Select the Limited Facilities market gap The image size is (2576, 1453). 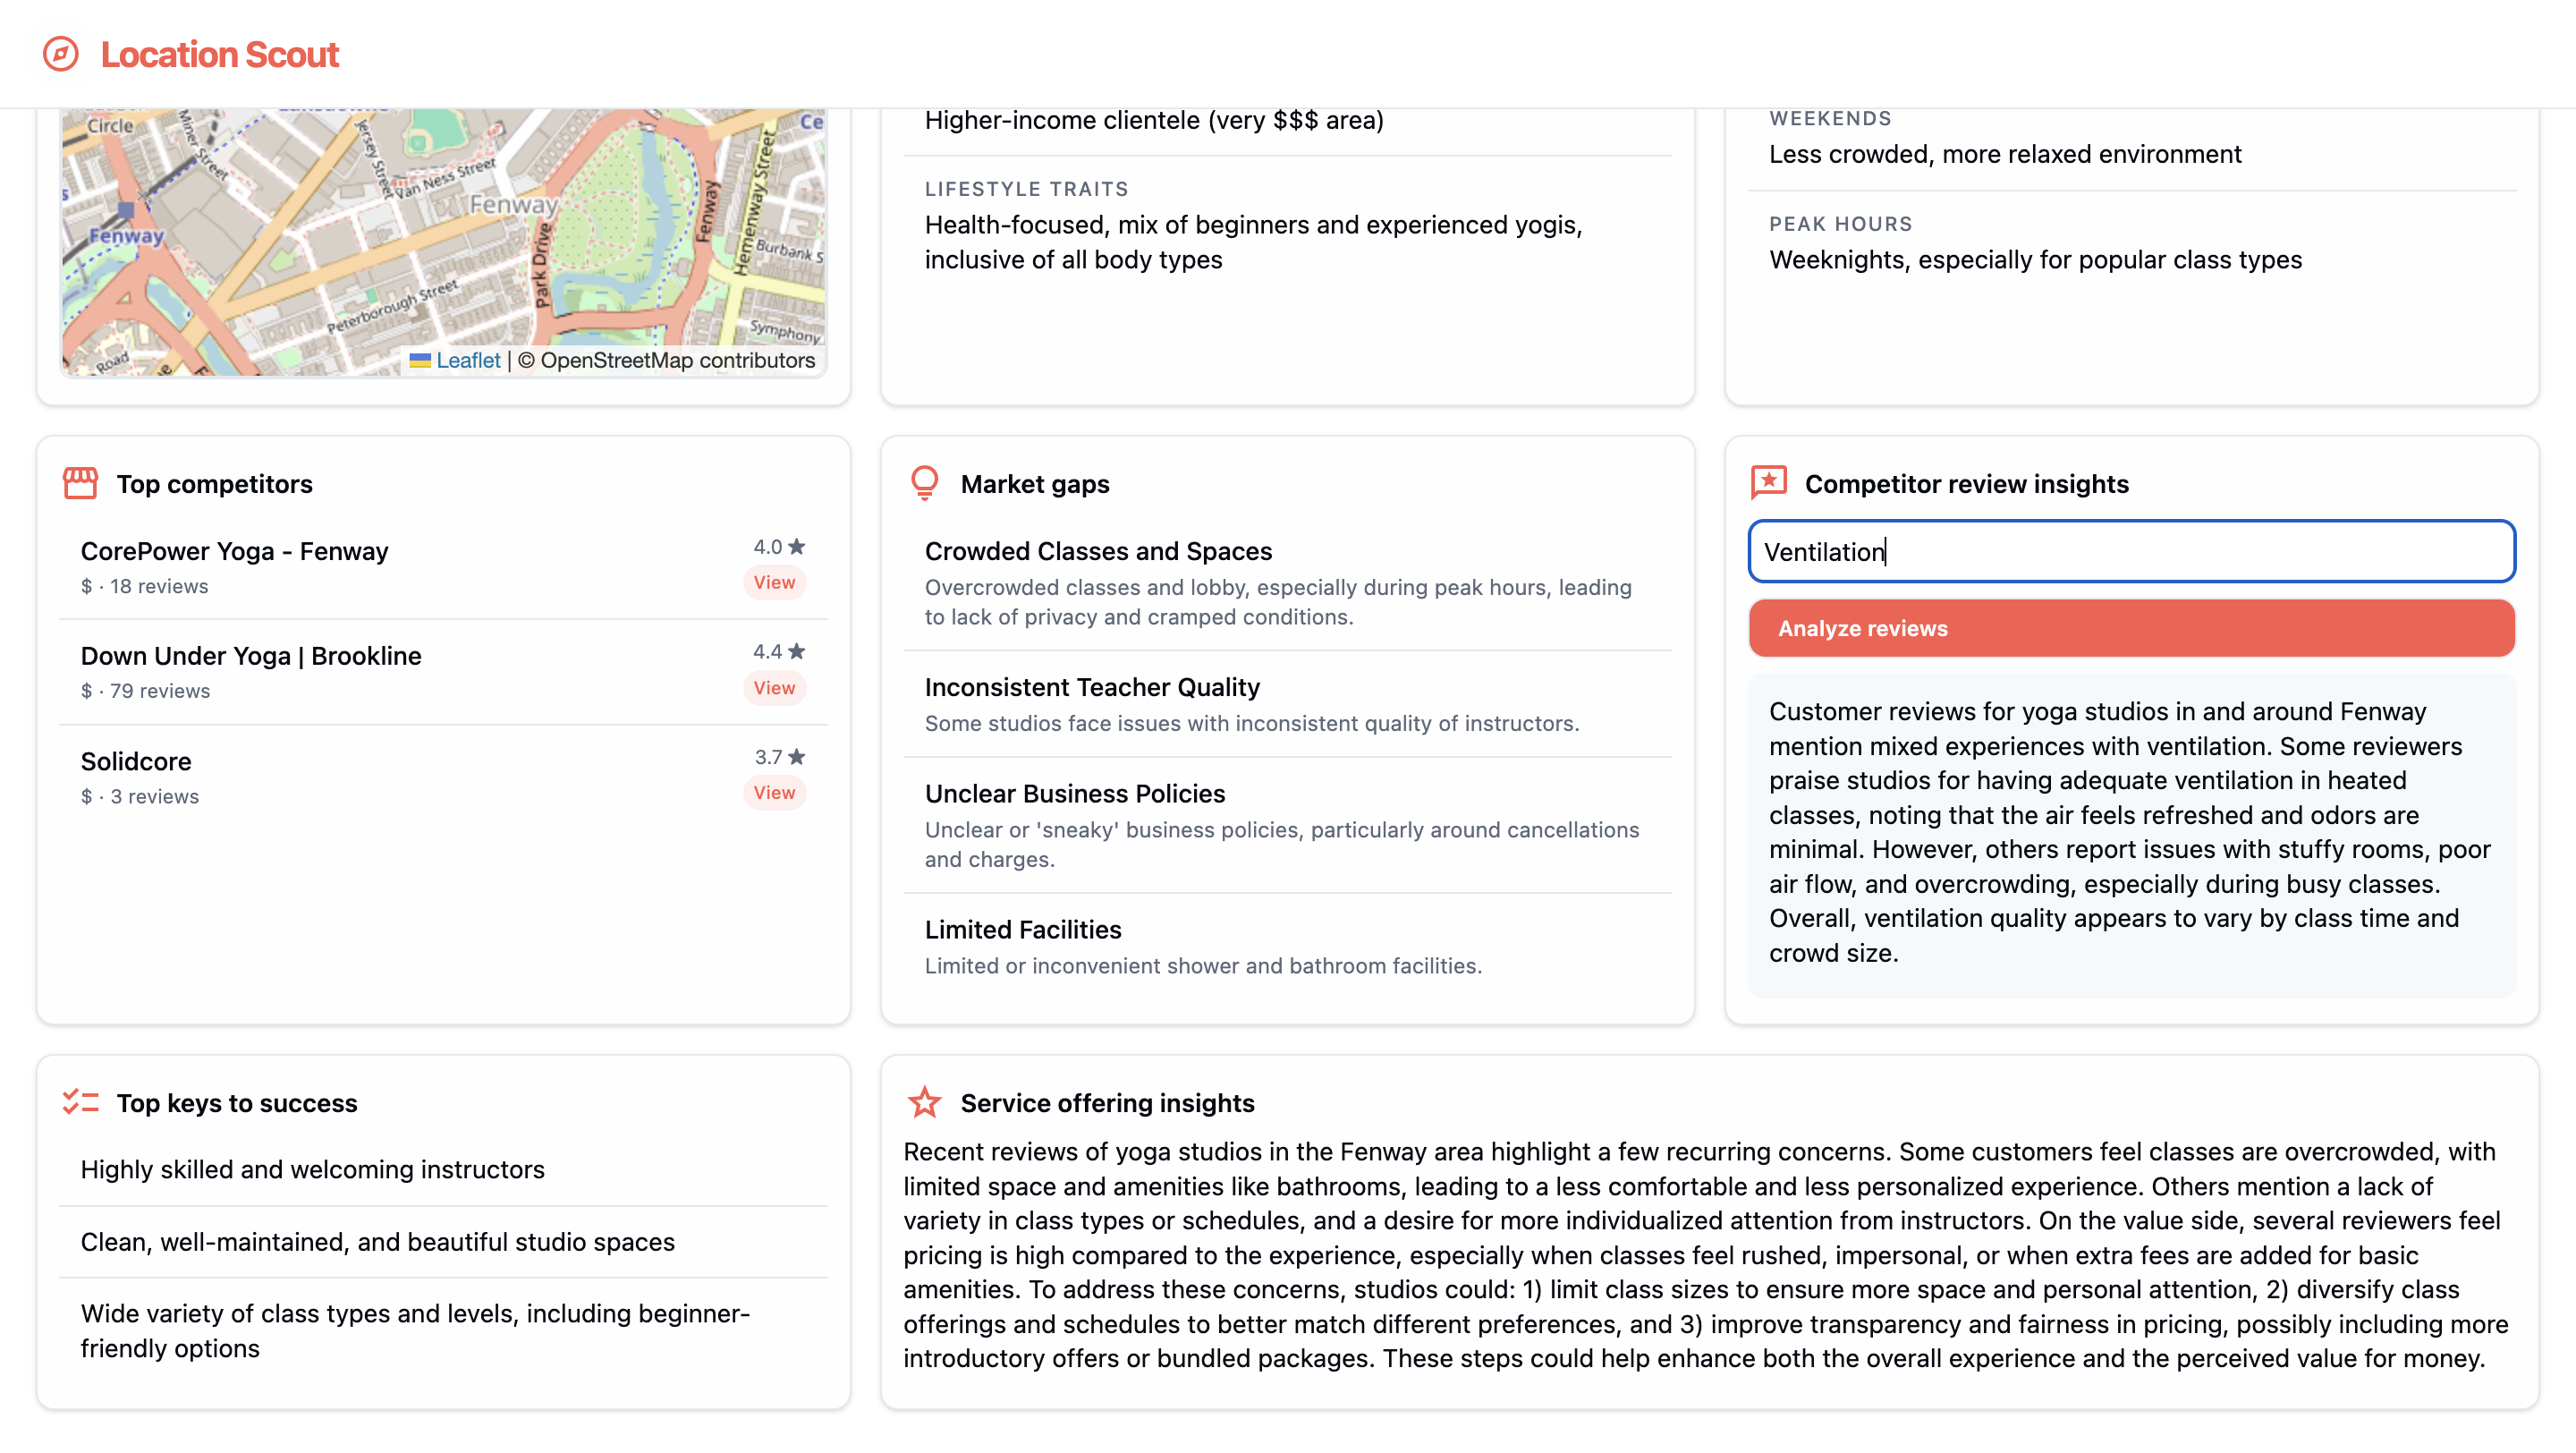click(x=1022, y=929)
